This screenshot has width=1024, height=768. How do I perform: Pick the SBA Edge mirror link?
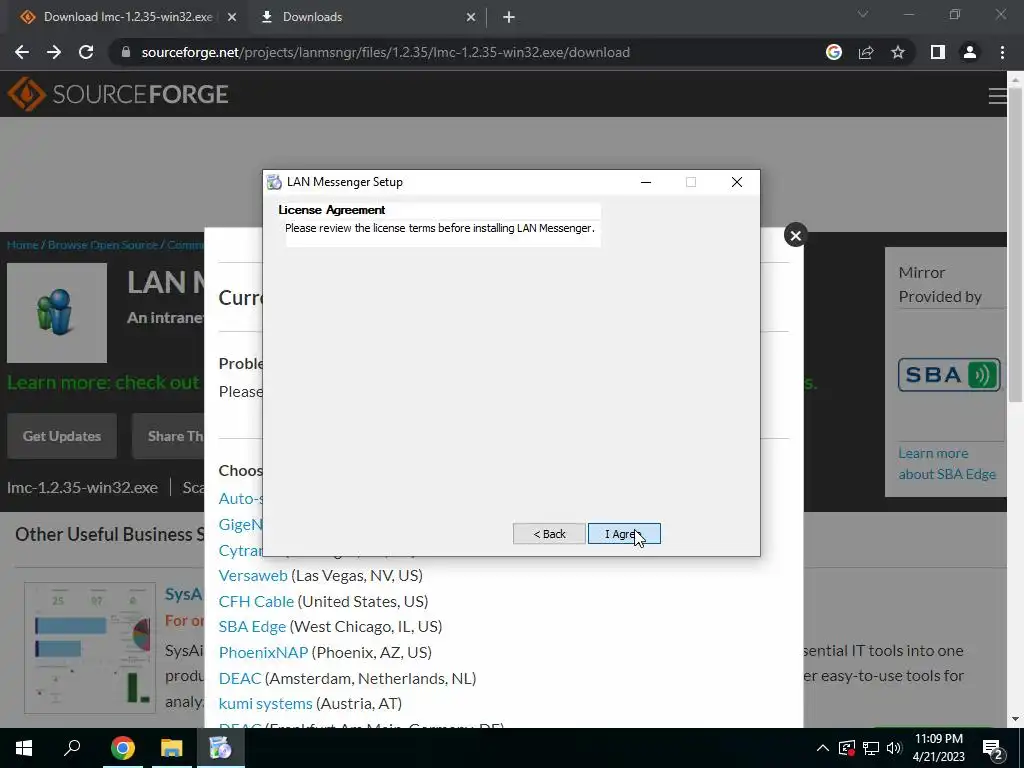[252, 627]
